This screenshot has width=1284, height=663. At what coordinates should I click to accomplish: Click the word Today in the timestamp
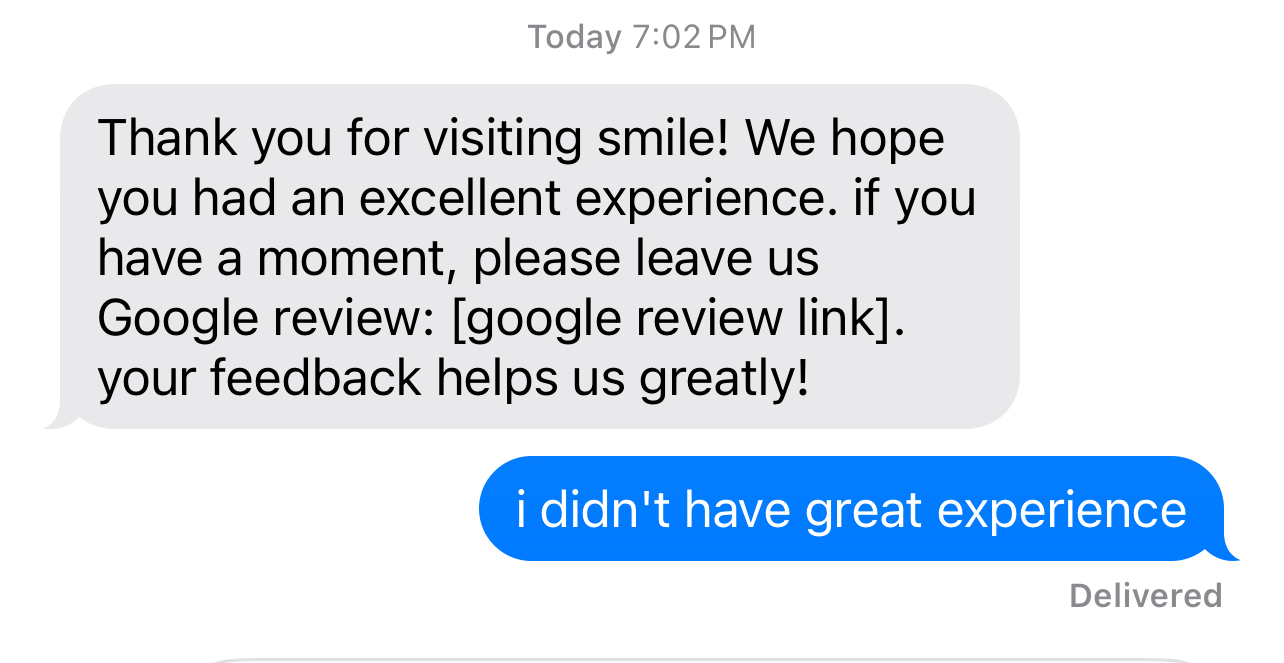tap(574, 37)
